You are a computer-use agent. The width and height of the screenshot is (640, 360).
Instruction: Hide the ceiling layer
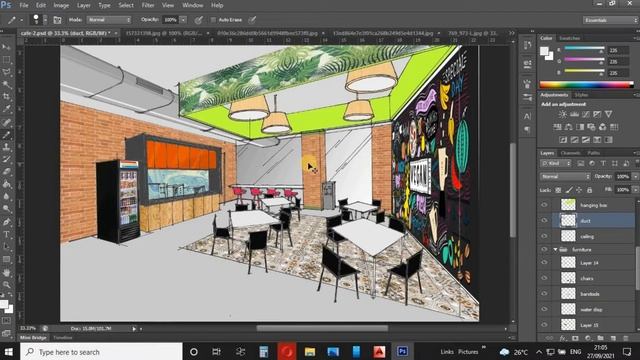(544, 236)
